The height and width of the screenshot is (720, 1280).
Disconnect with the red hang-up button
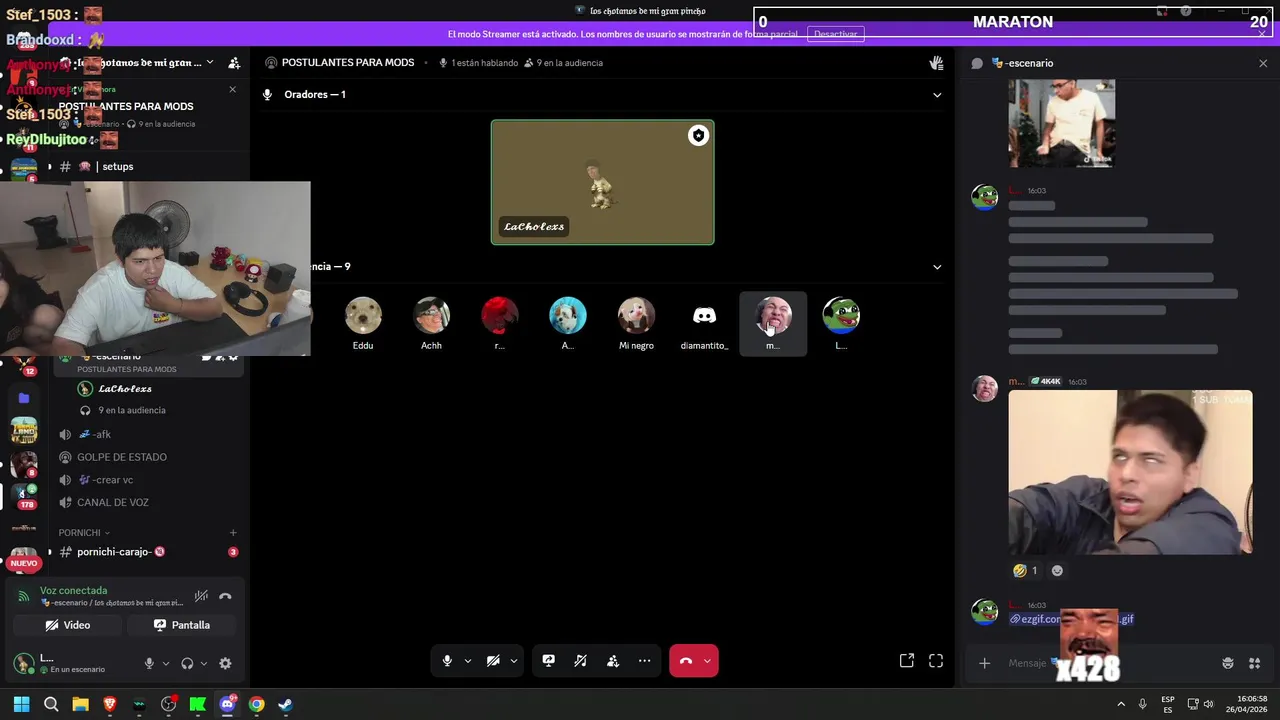[x=686, y=661]
